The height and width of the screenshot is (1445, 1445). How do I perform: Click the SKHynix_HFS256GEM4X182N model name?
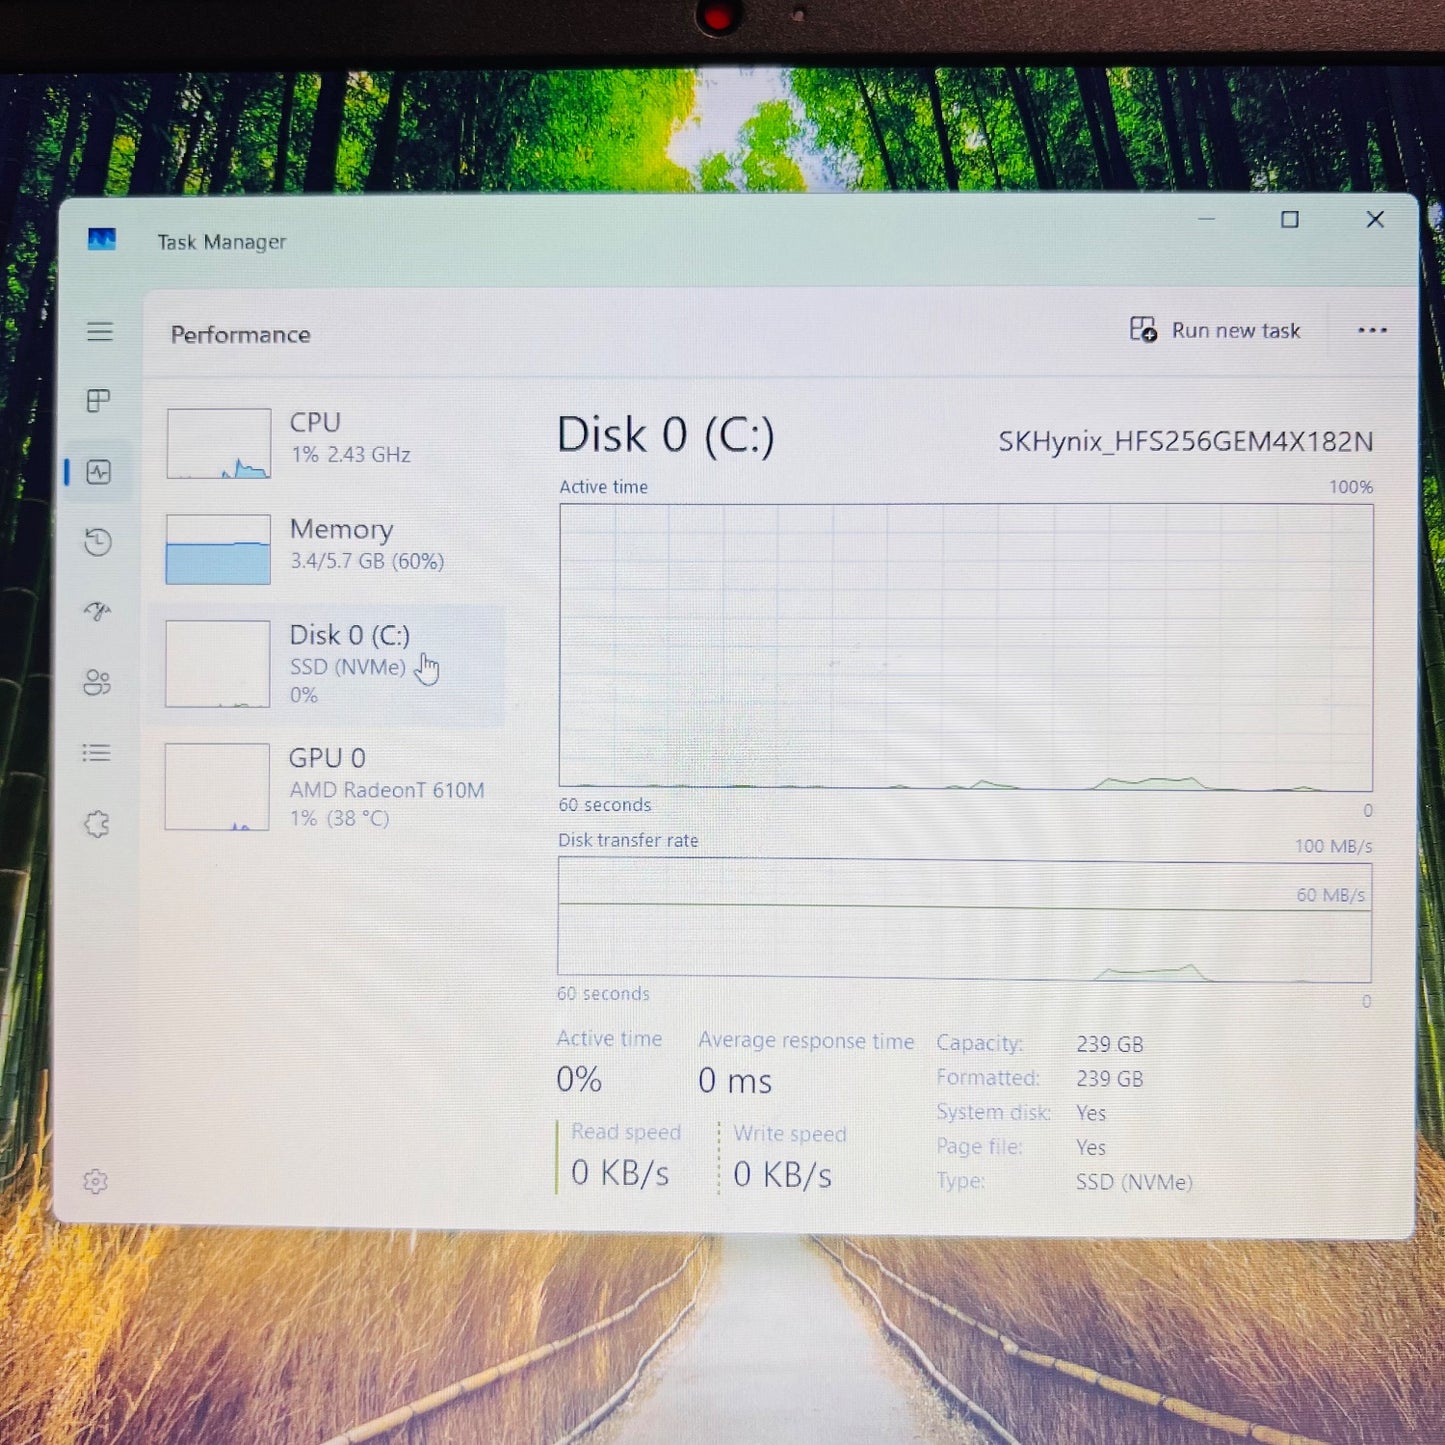tap(1185, 441)
